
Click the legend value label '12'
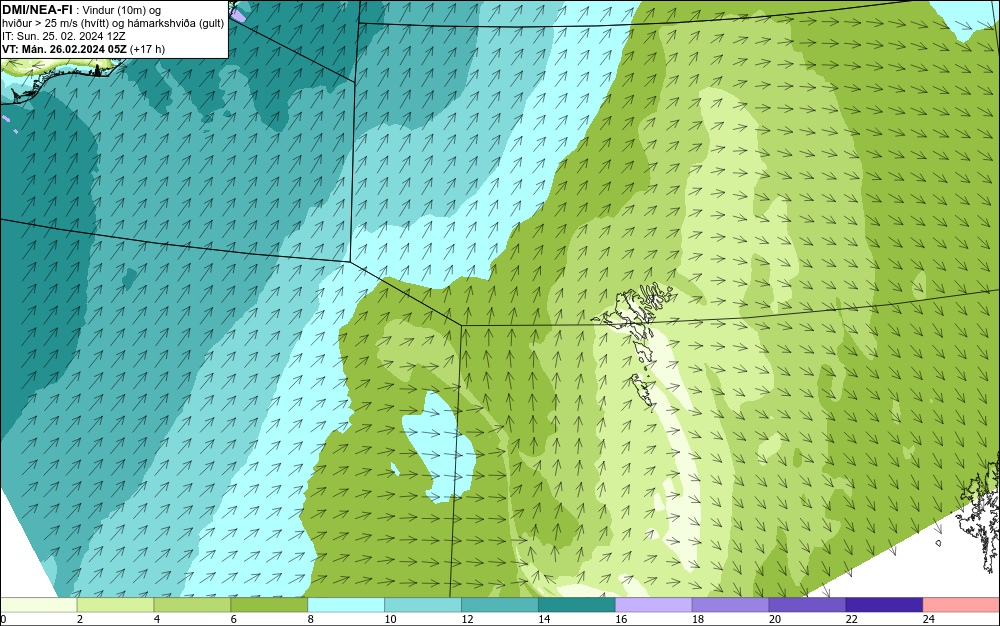tap(467, 619)
